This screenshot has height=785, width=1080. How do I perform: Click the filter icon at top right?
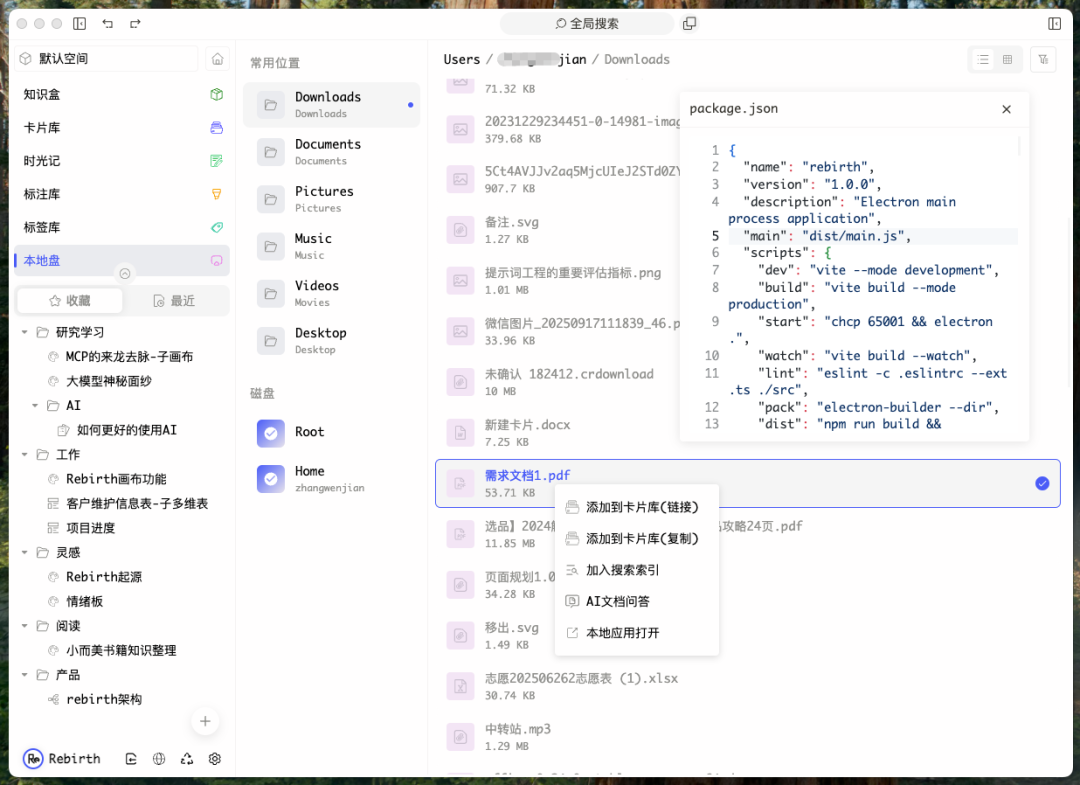1043,60
